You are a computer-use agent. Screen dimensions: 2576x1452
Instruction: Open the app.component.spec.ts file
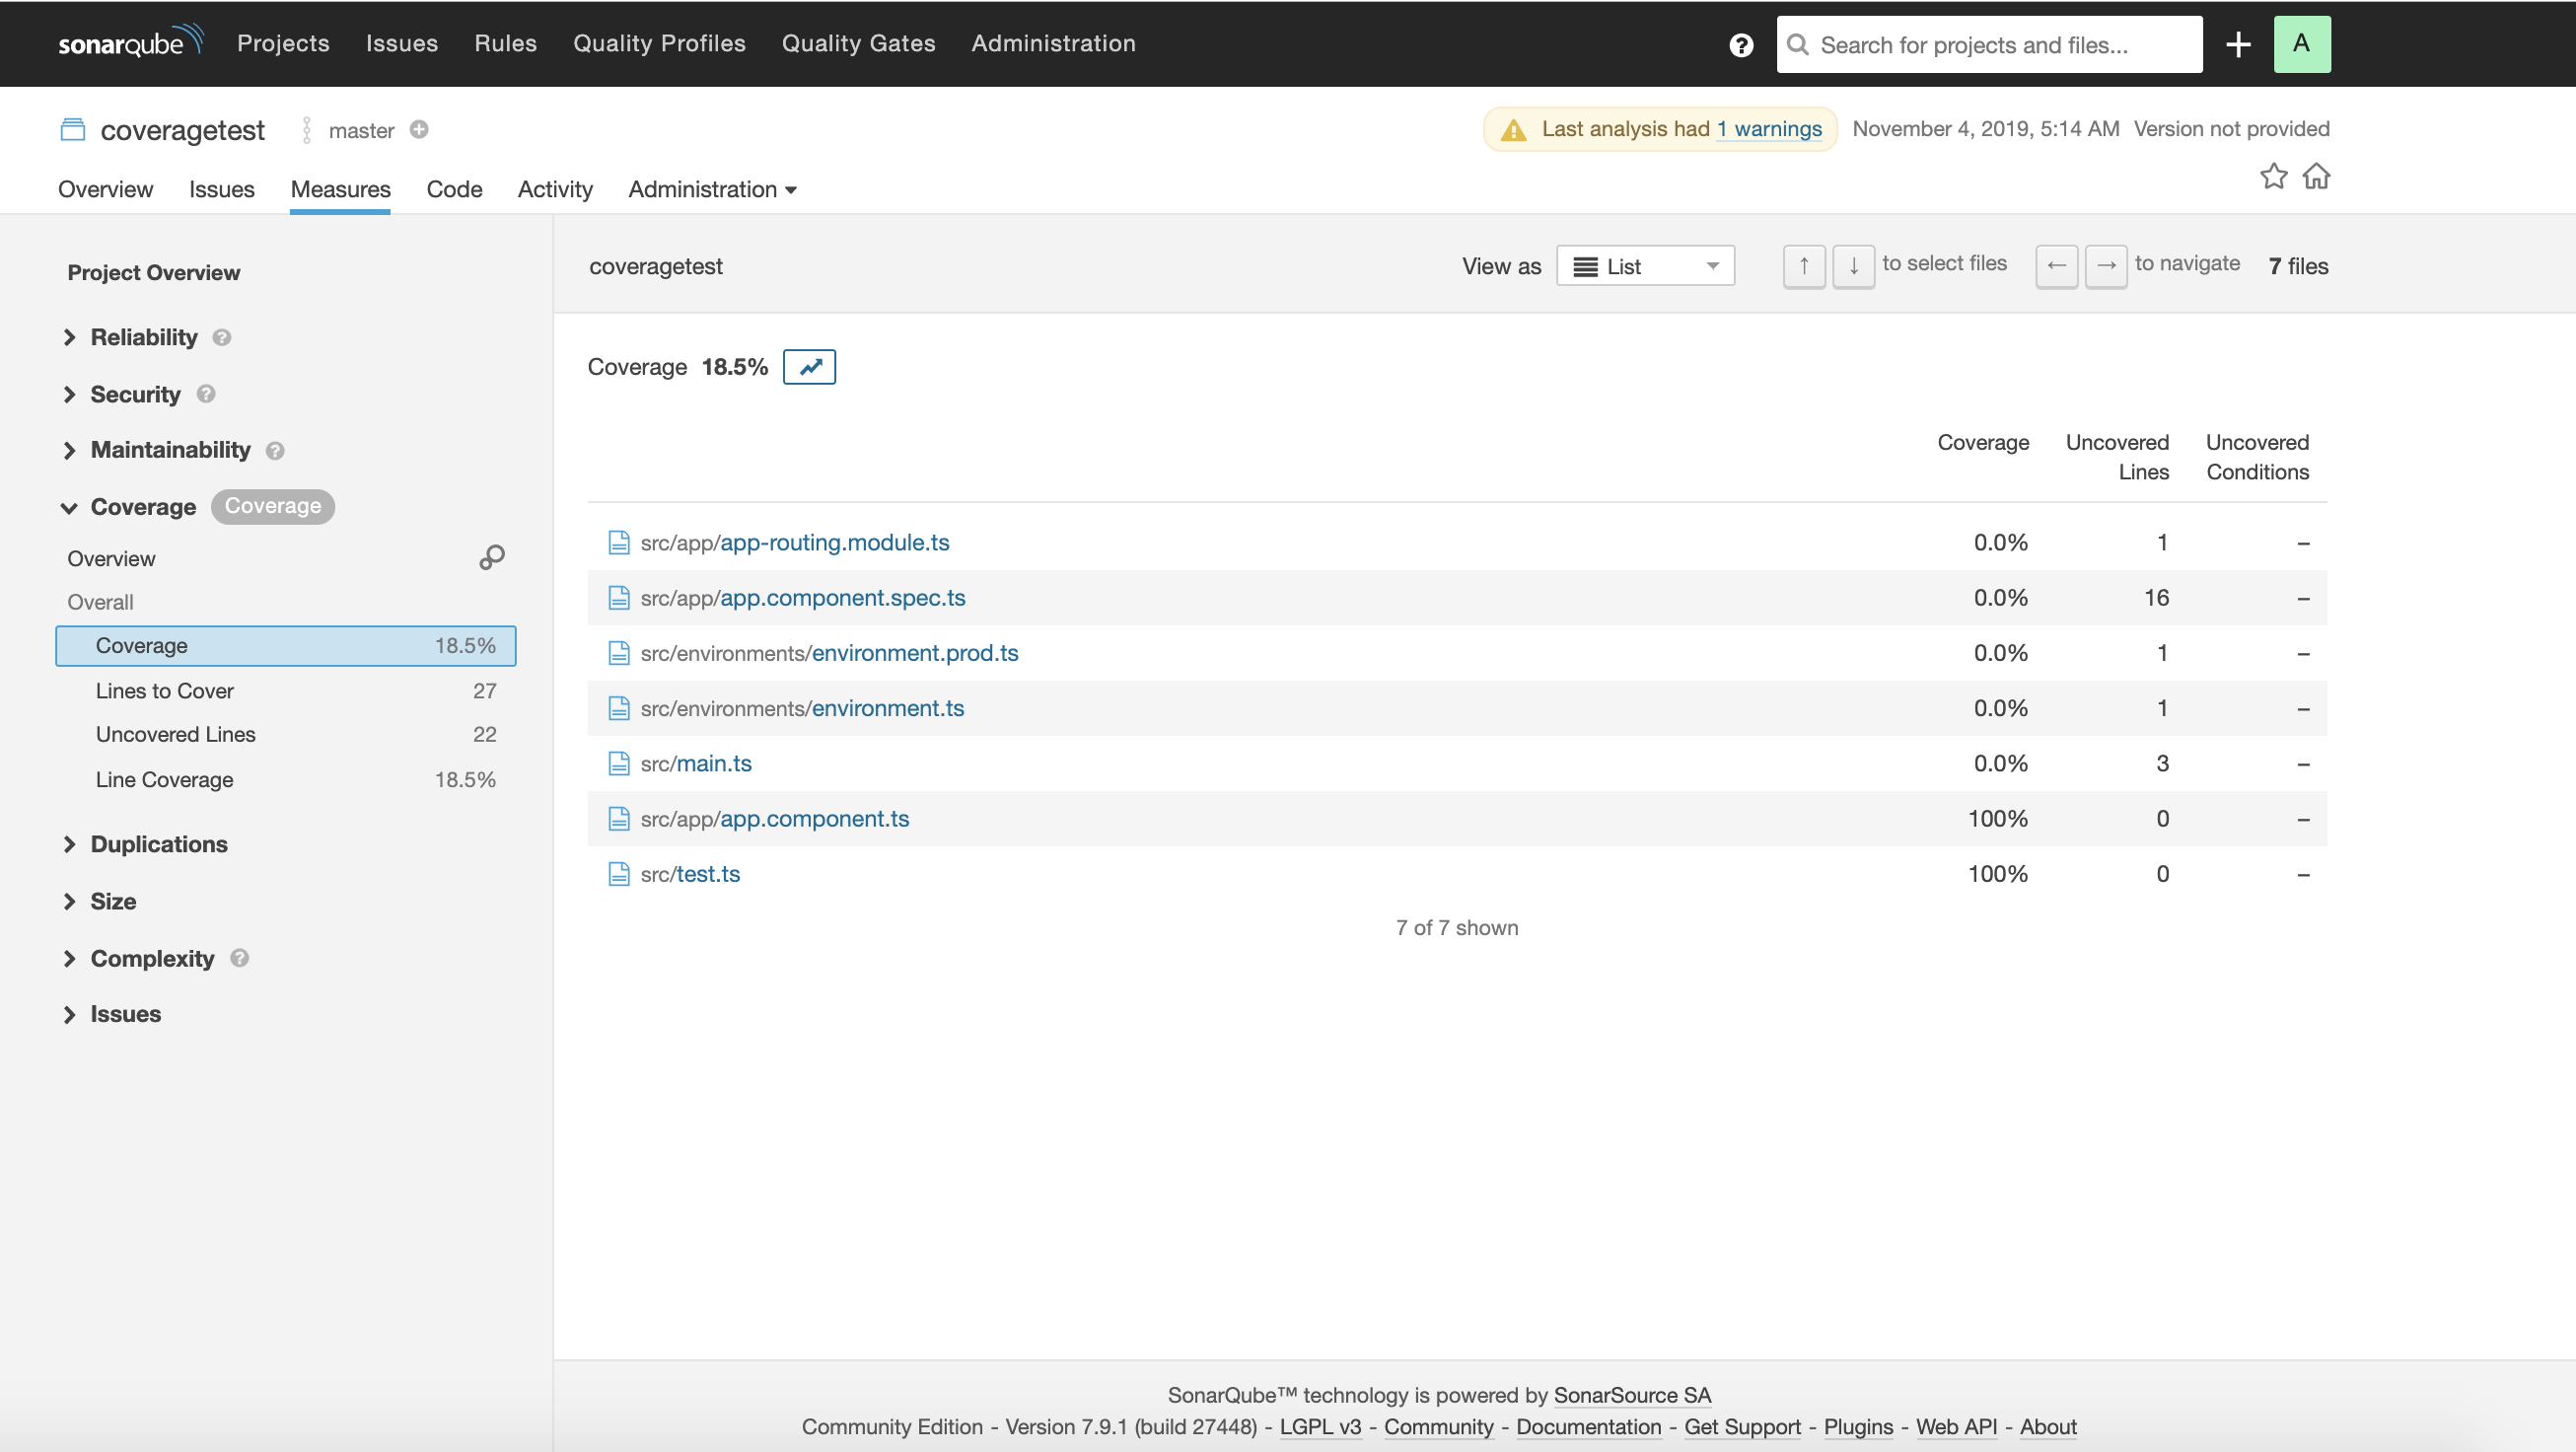coord(842,598)
